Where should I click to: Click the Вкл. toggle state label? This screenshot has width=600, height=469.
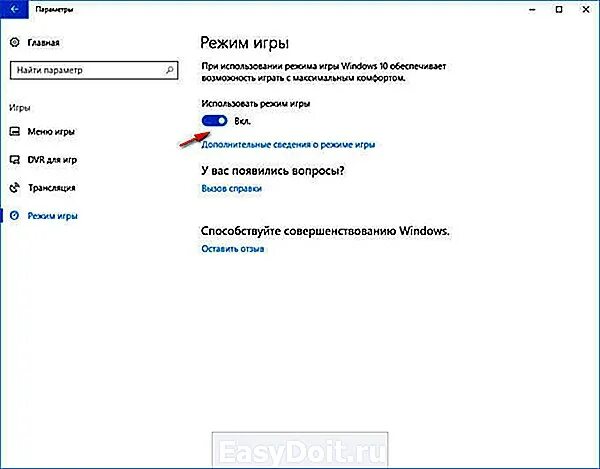(x=242, y=121)
